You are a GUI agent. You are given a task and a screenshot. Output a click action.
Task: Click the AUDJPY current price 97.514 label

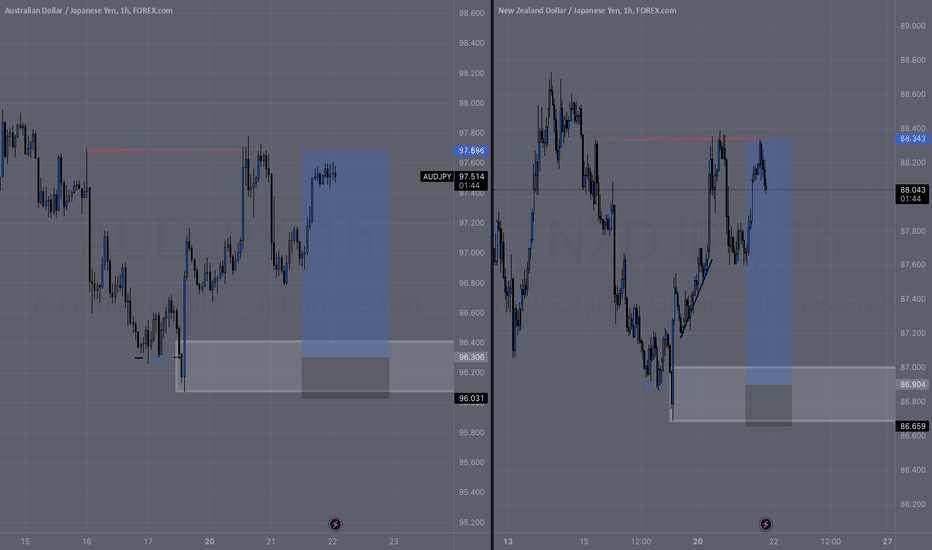(x=472, y=177)
